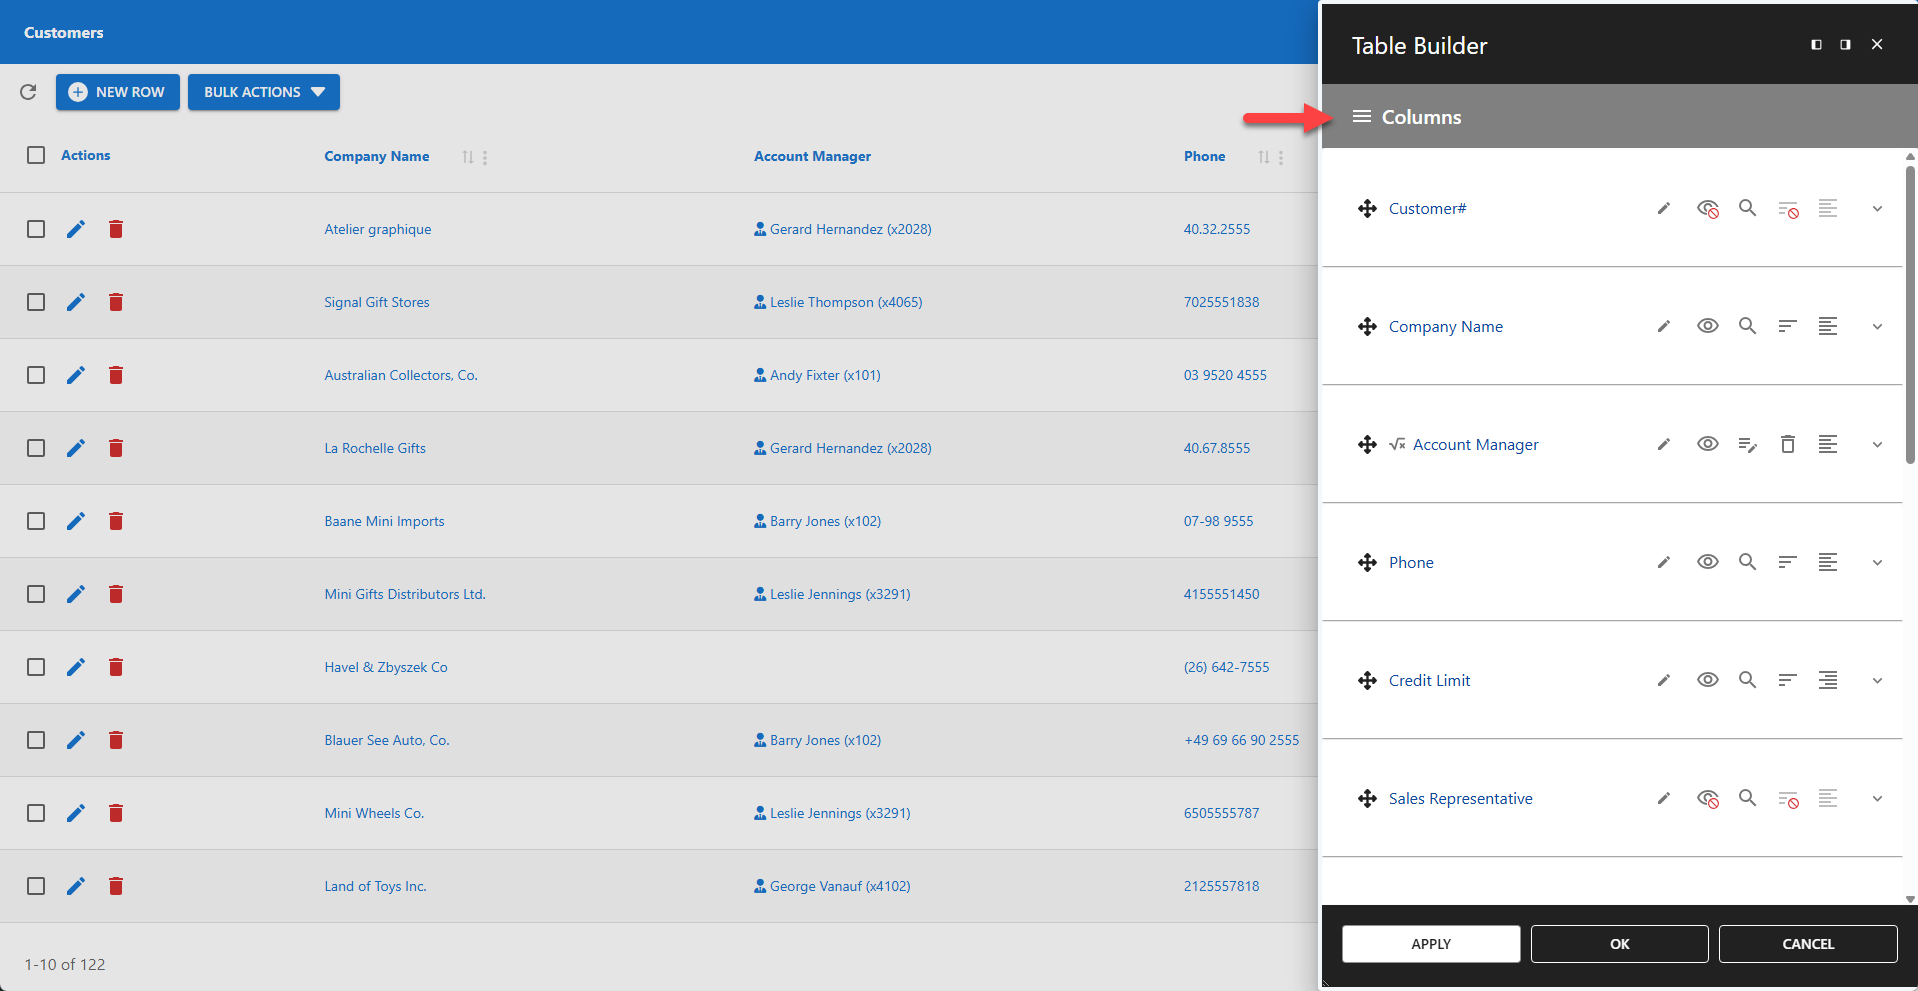Delete the Account Manager column via trash icon
This screenshot has height=991, width=1918.
pyautogui.click(x=1787, y=444)
